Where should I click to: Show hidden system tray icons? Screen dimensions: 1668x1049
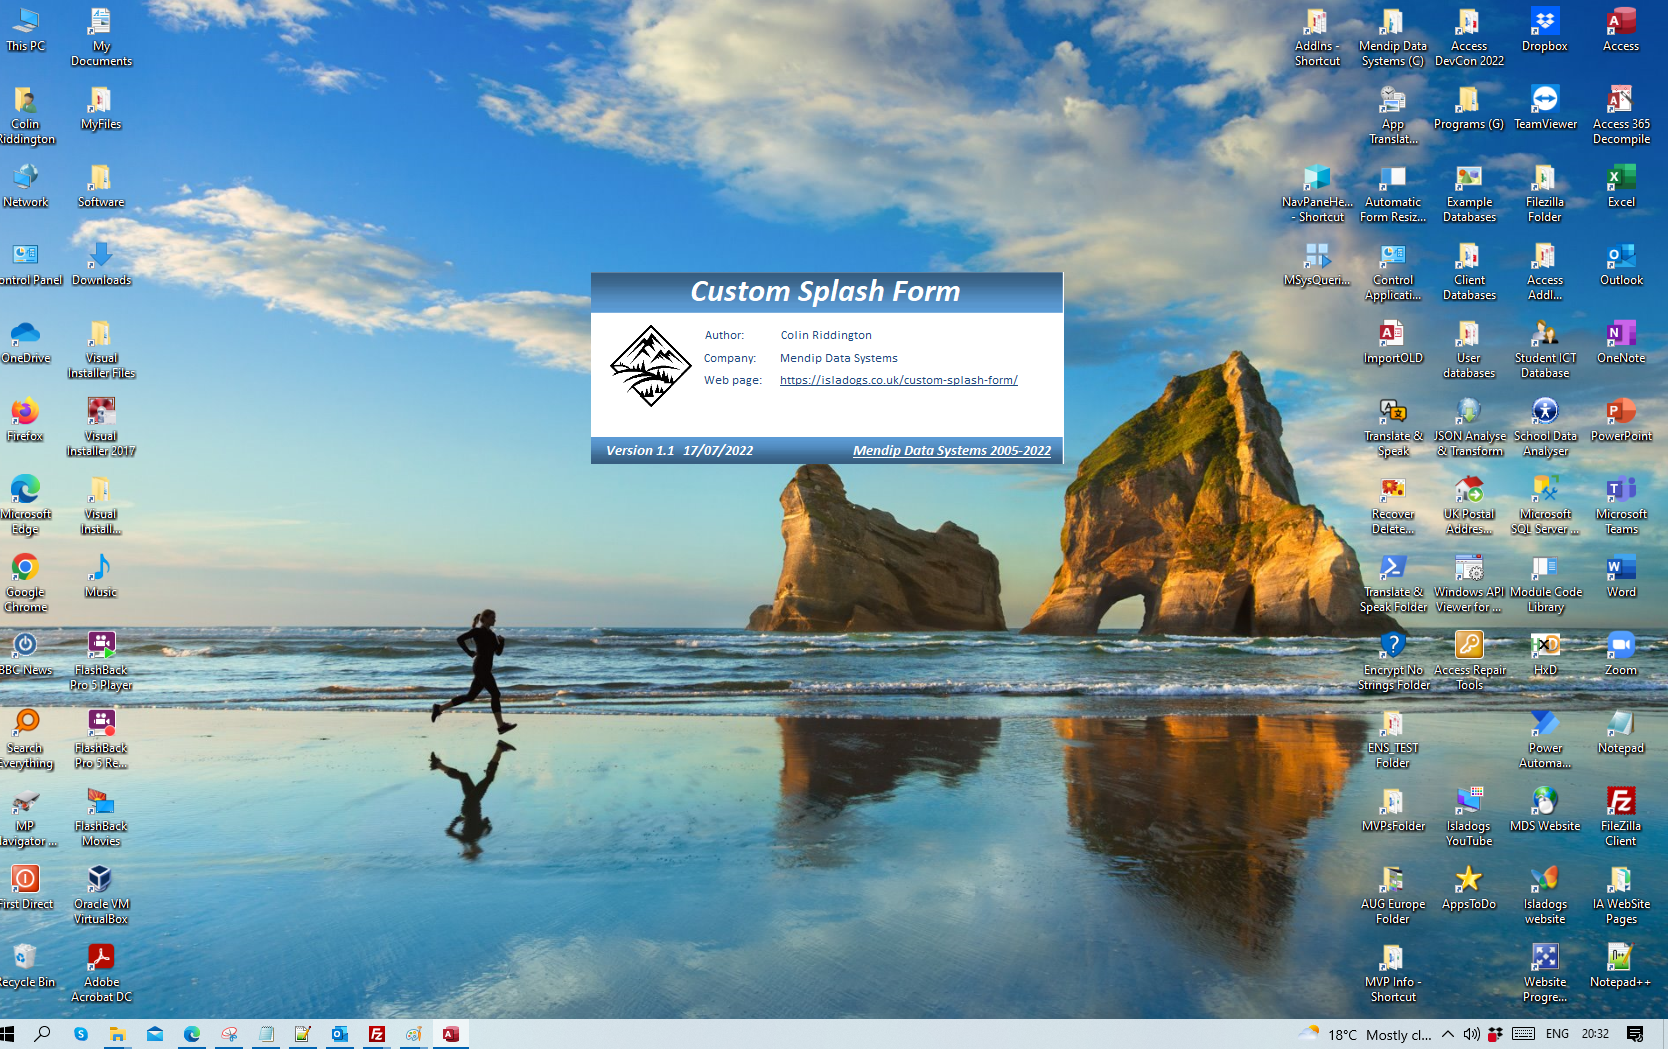coord(1447,1034)
